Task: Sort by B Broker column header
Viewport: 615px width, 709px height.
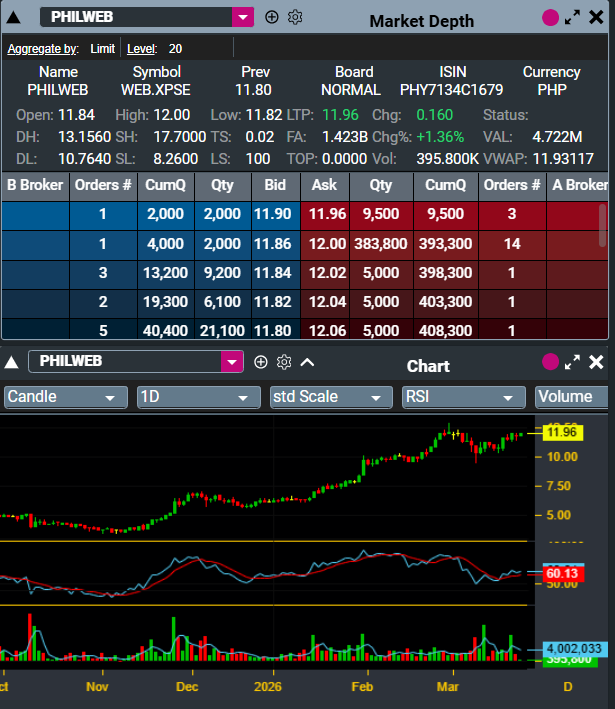Action: click(x=35, y=185)
